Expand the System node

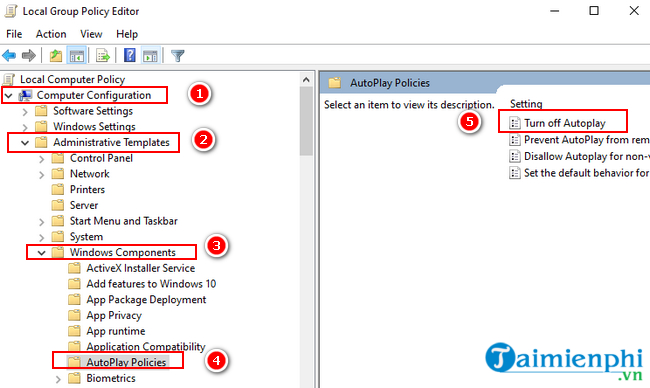pos(41,238)
